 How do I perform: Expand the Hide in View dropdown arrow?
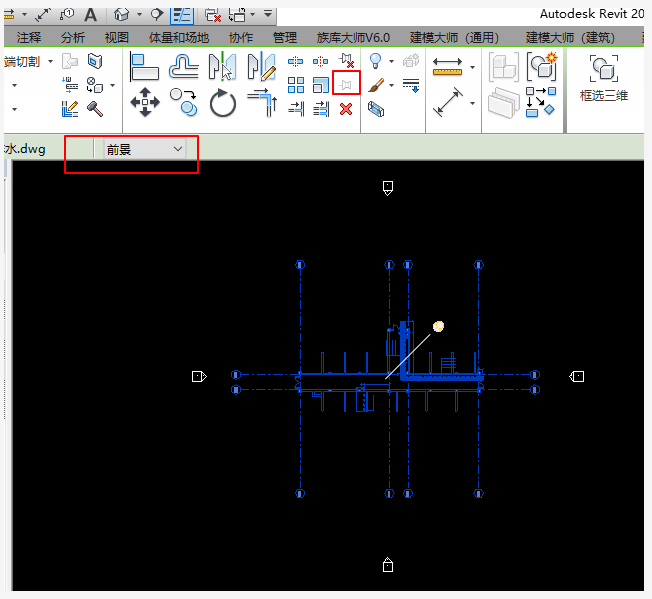click(391, 61)
